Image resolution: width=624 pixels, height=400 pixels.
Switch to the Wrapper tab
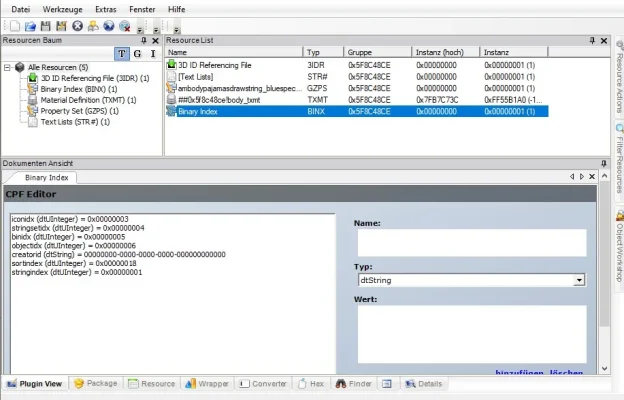[x=207, y=384]
